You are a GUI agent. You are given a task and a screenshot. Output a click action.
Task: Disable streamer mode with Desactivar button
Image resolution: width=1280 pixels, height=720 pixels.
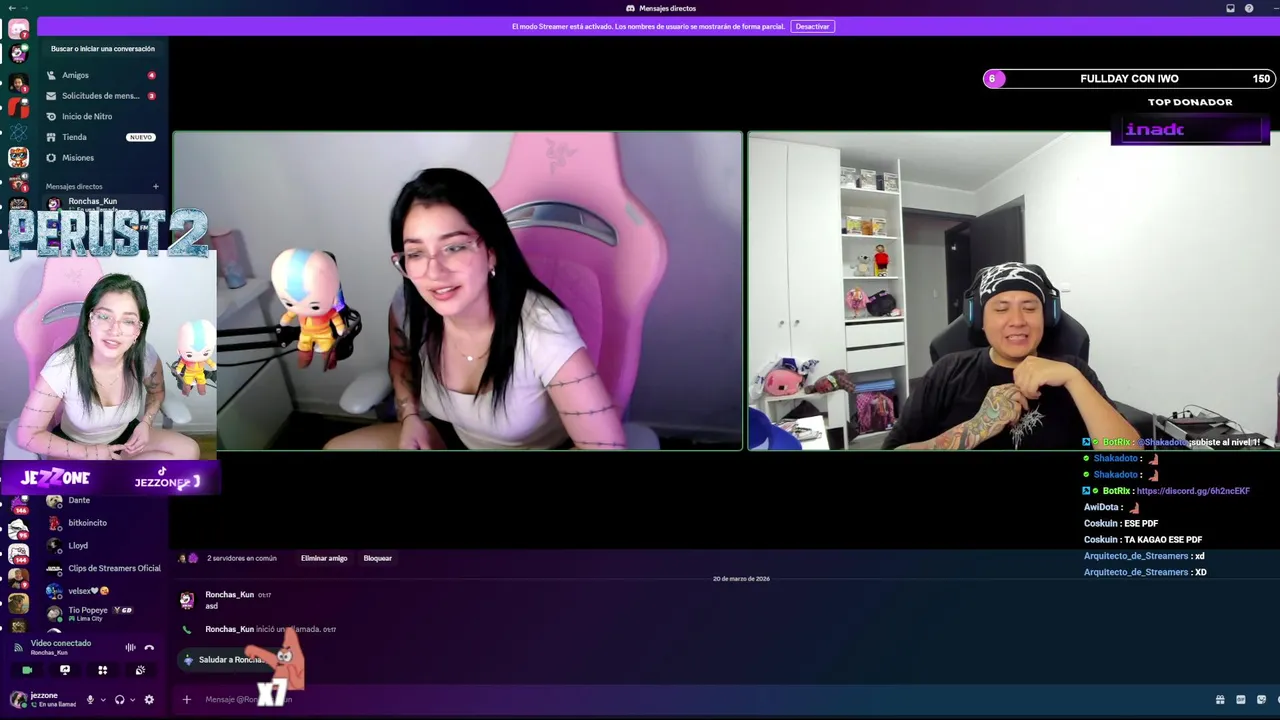[812, 26]
